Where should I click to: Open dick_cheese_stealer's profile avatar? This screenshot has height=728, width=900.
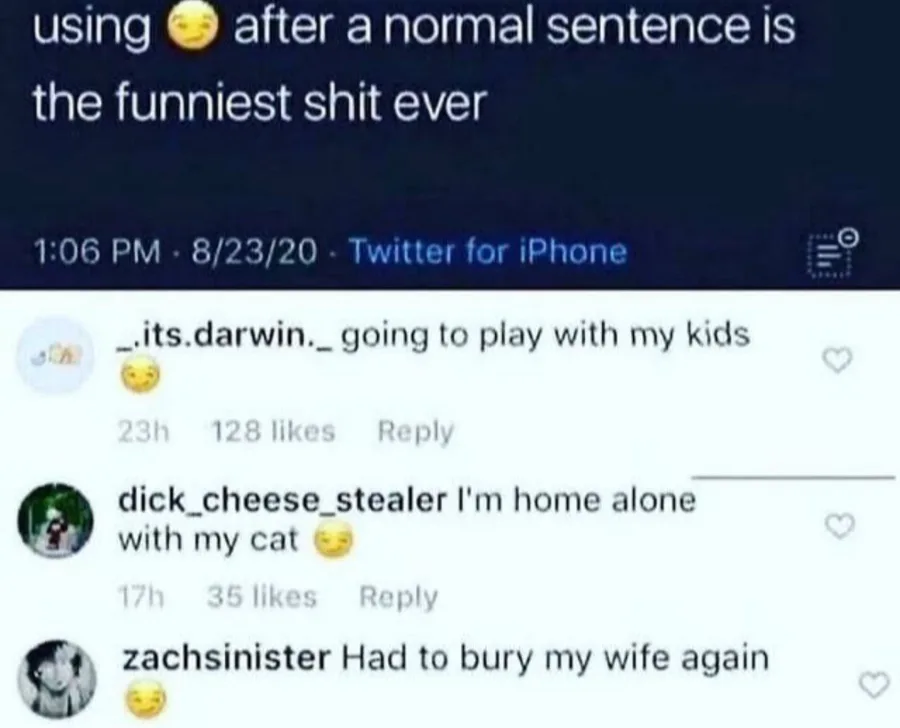[x=55, y=520]
